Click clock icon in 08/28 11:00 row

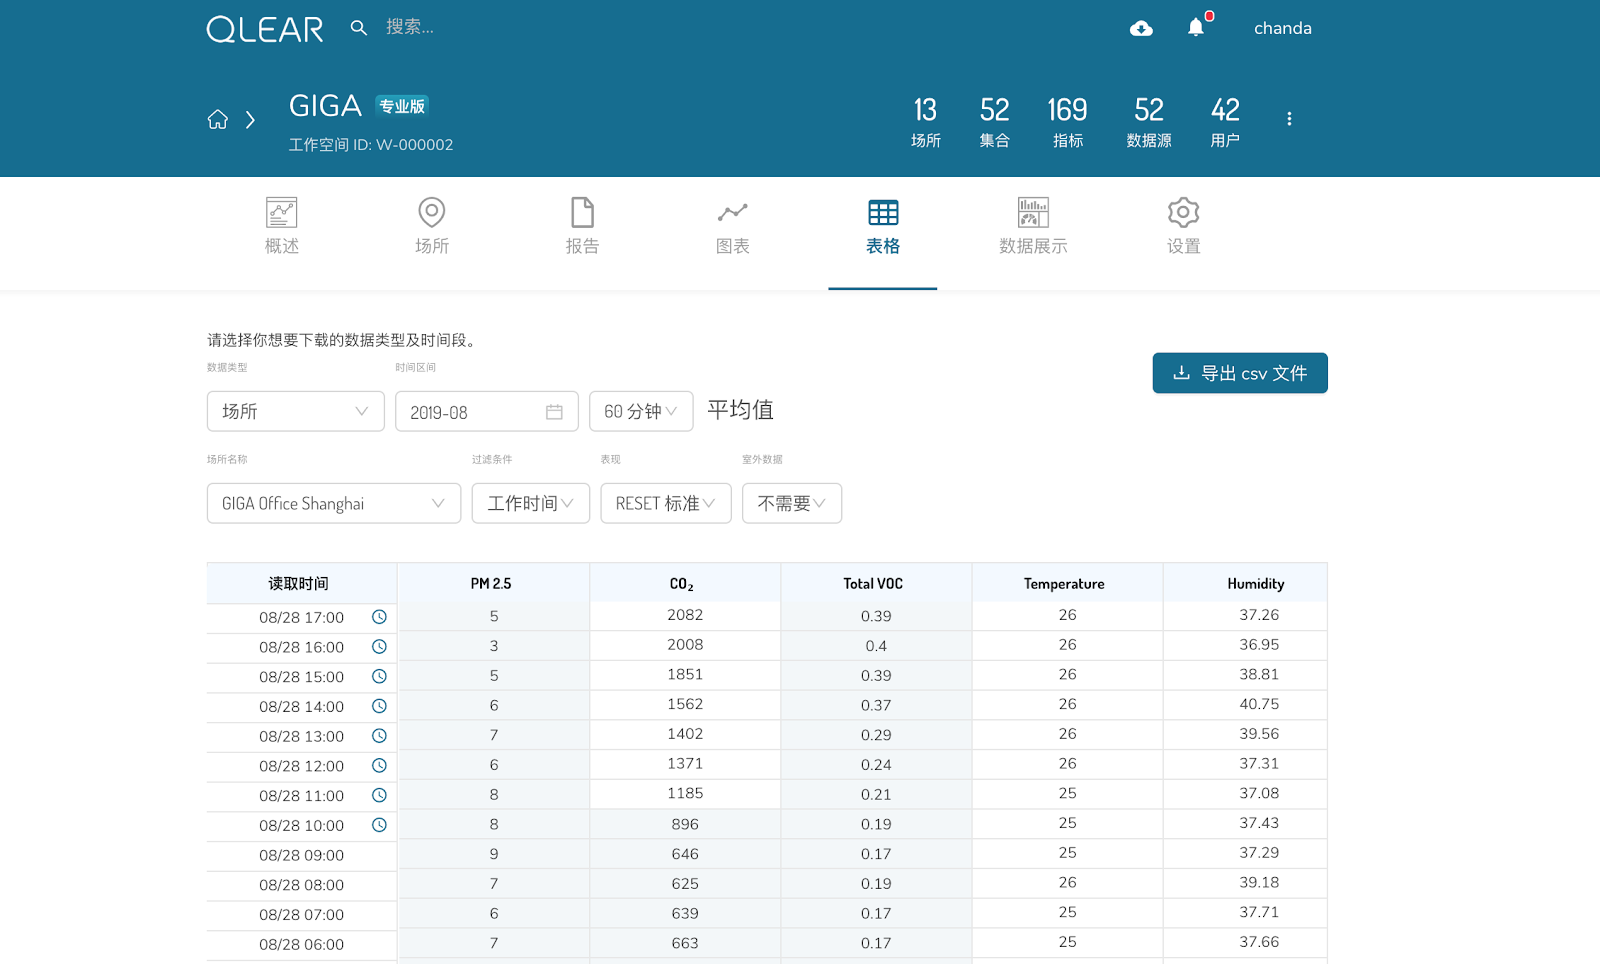pyautogui.click(x=379, y=796)
